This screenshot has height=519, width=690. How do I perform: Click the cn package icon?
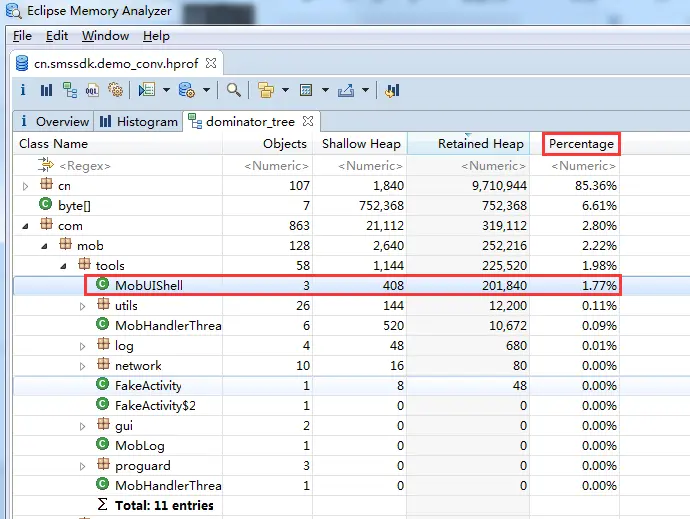pos(46,184)
